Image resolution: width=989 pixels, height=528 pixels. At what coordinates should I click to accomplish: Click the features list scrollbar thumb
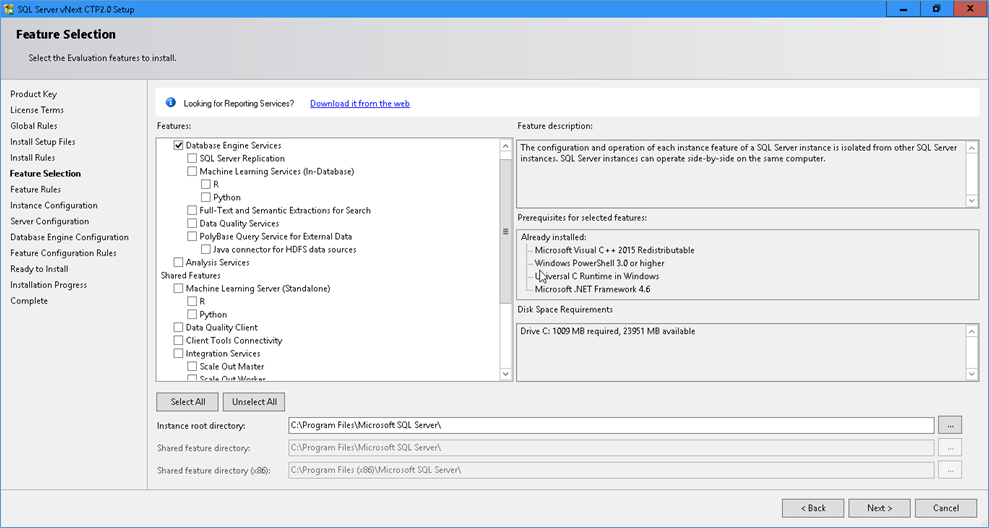tap(505, 231)
